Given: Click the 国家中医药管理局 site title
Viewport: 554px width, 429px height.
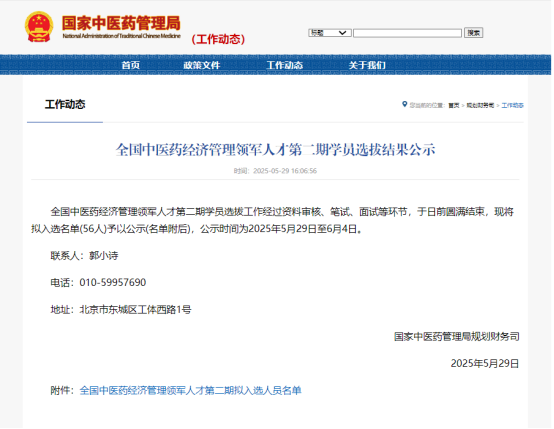Looking at the screenshot, I should (x=121, y=23).
